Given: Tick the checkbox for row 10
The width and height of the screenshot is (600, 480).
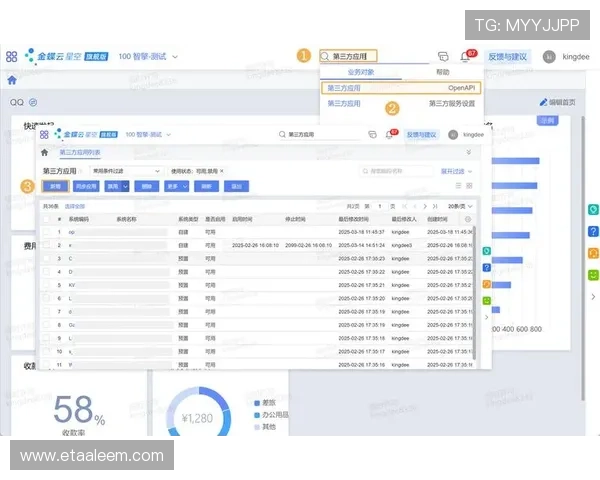Looking at the screenshot, I should (46, 351).
